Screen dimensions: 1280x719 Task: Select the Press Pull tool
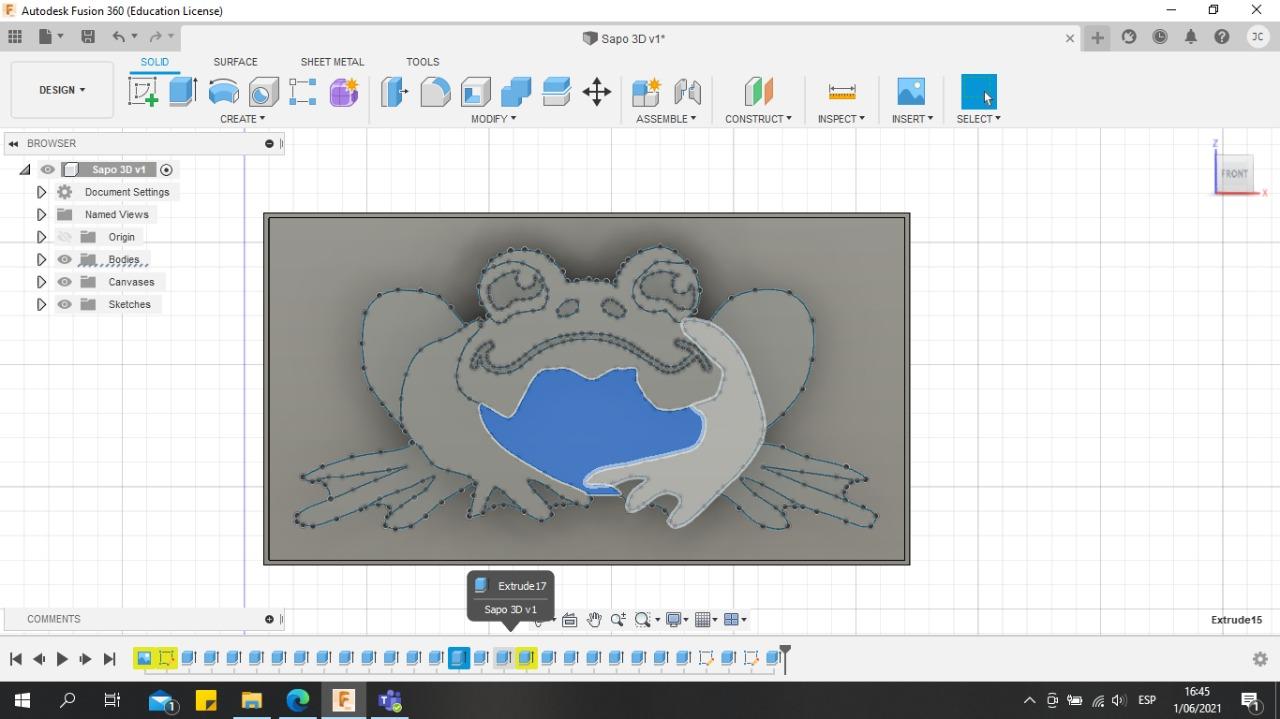click(395, 92)
